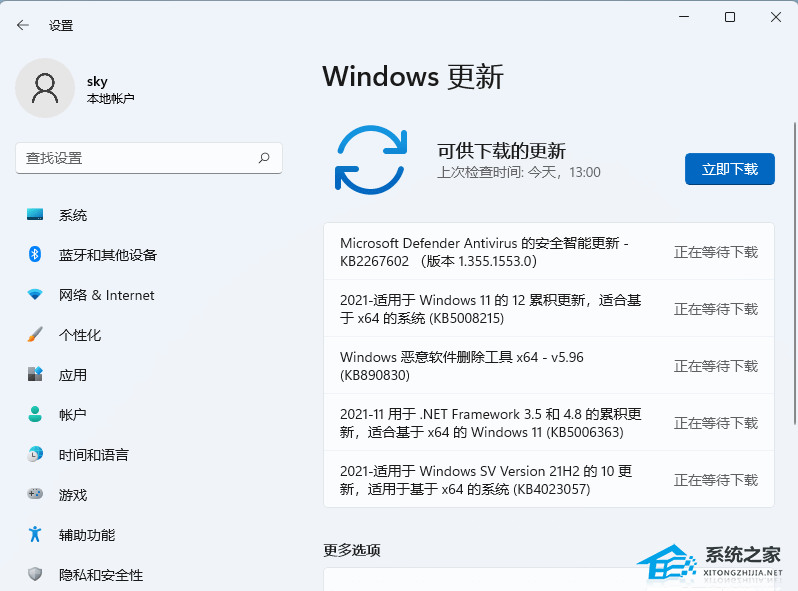The image size is (798, 591).
Task: Select the Microsoft Defender Antivirus KB2267602 update
Action: point(549,251)
